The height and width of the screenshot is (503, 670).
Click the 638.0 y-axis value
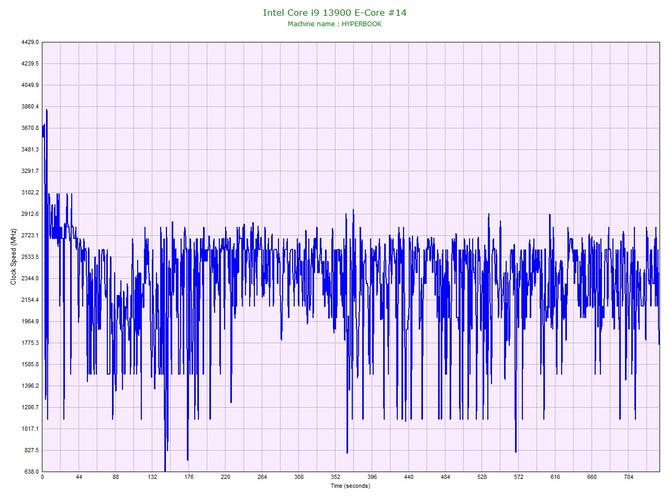point(31,471)
